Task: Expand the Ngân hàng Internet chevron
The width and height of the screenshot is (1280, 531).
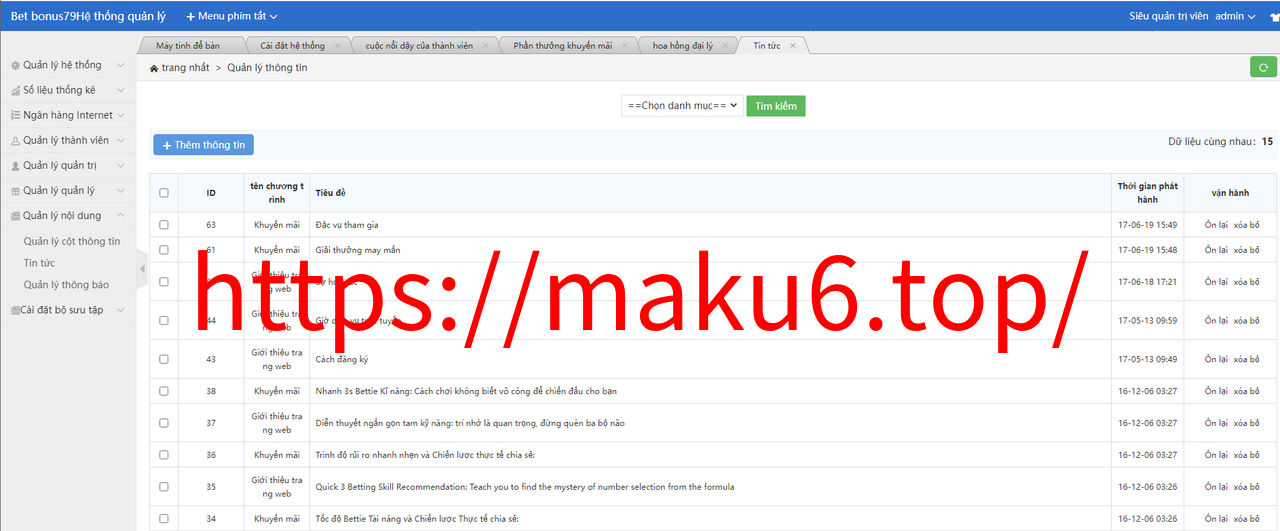Action: point(121,115)
